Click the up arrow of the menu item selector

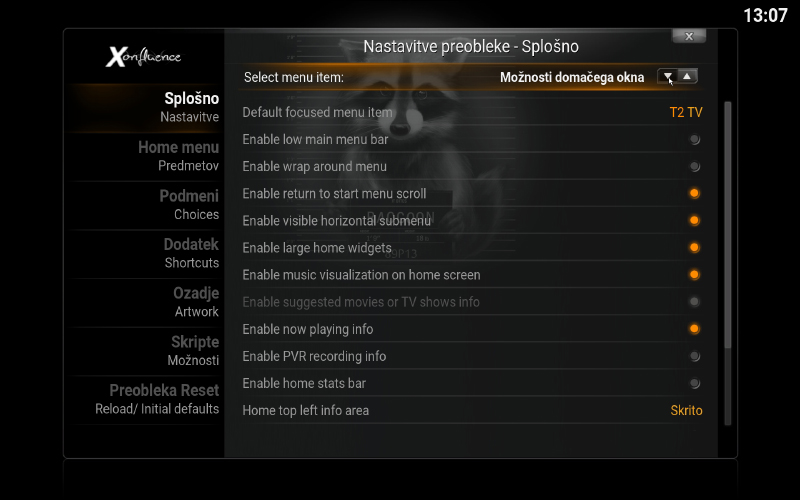click(x=687, y=77)
